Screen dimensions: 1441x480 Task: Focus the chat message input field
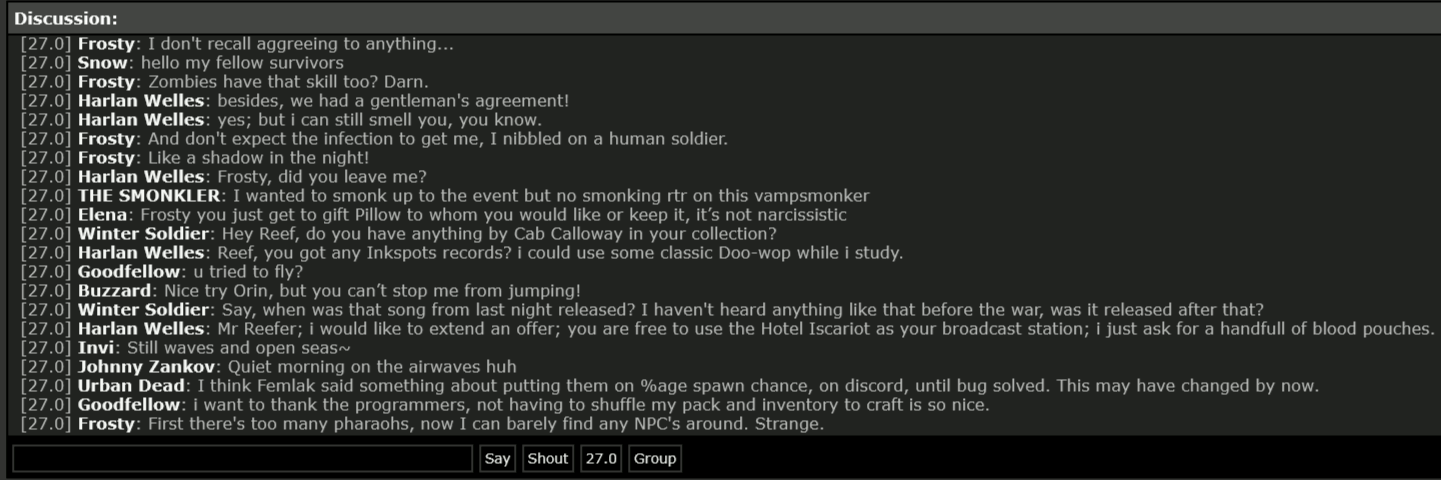point(242,459)
